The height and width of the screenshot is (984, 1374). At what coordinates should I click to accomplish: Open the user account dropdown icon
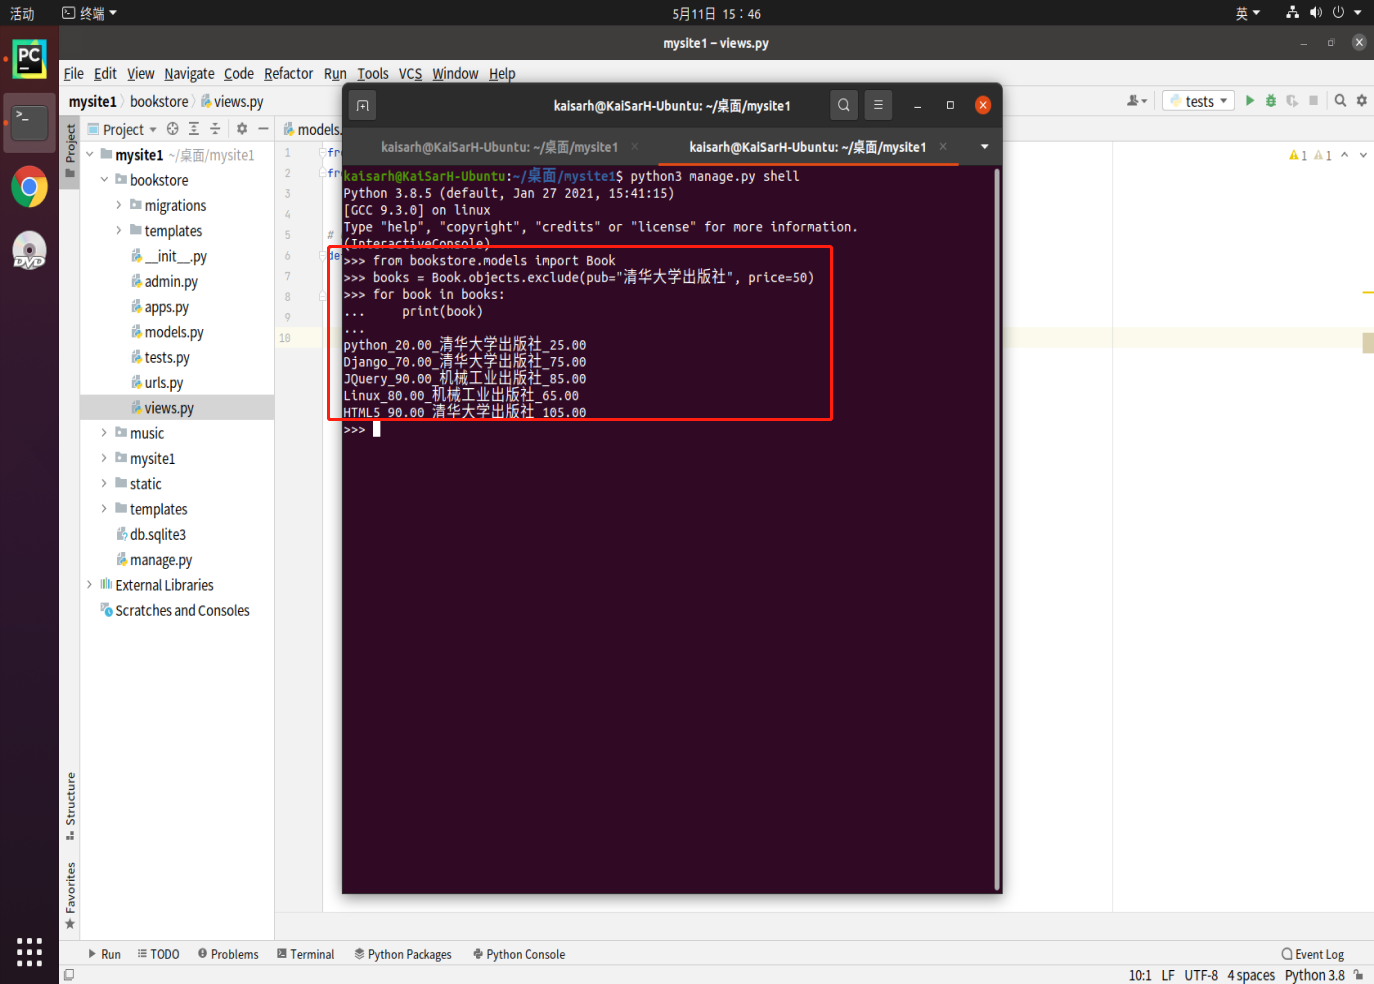(x=1137, y=101)
